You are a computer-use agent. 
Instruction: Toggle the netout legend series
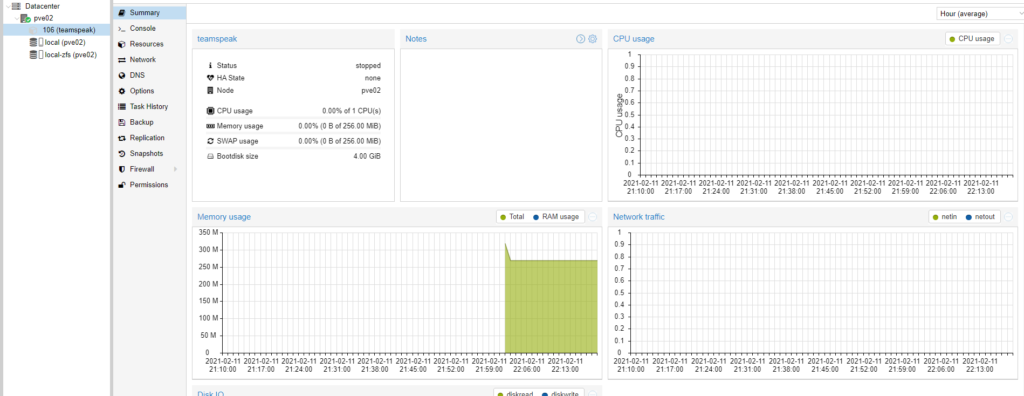pos(980,217)
